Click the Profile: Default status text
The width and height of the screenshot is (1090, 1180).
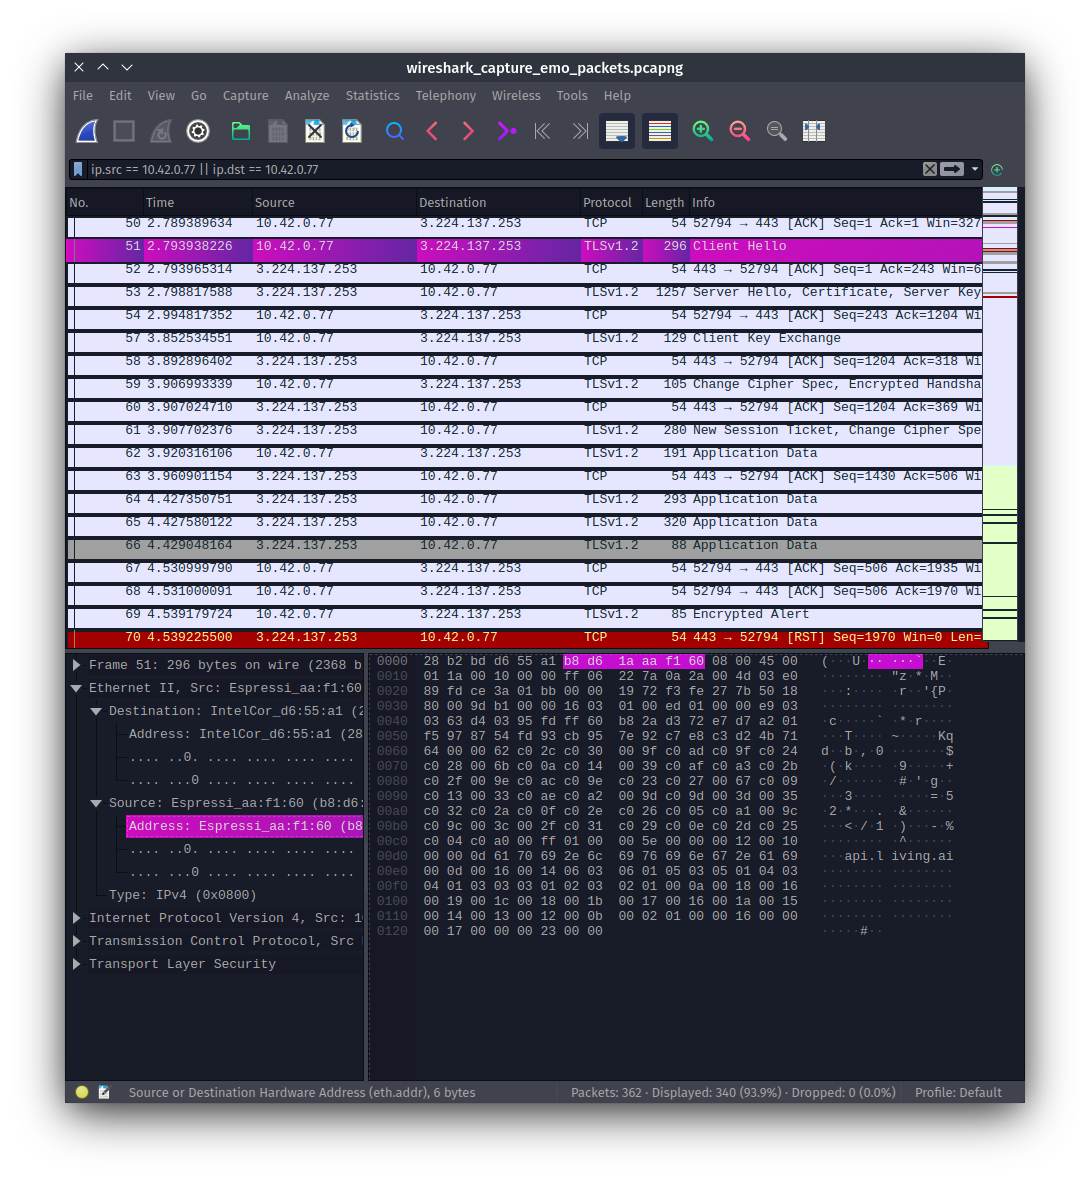(958, 1092)
